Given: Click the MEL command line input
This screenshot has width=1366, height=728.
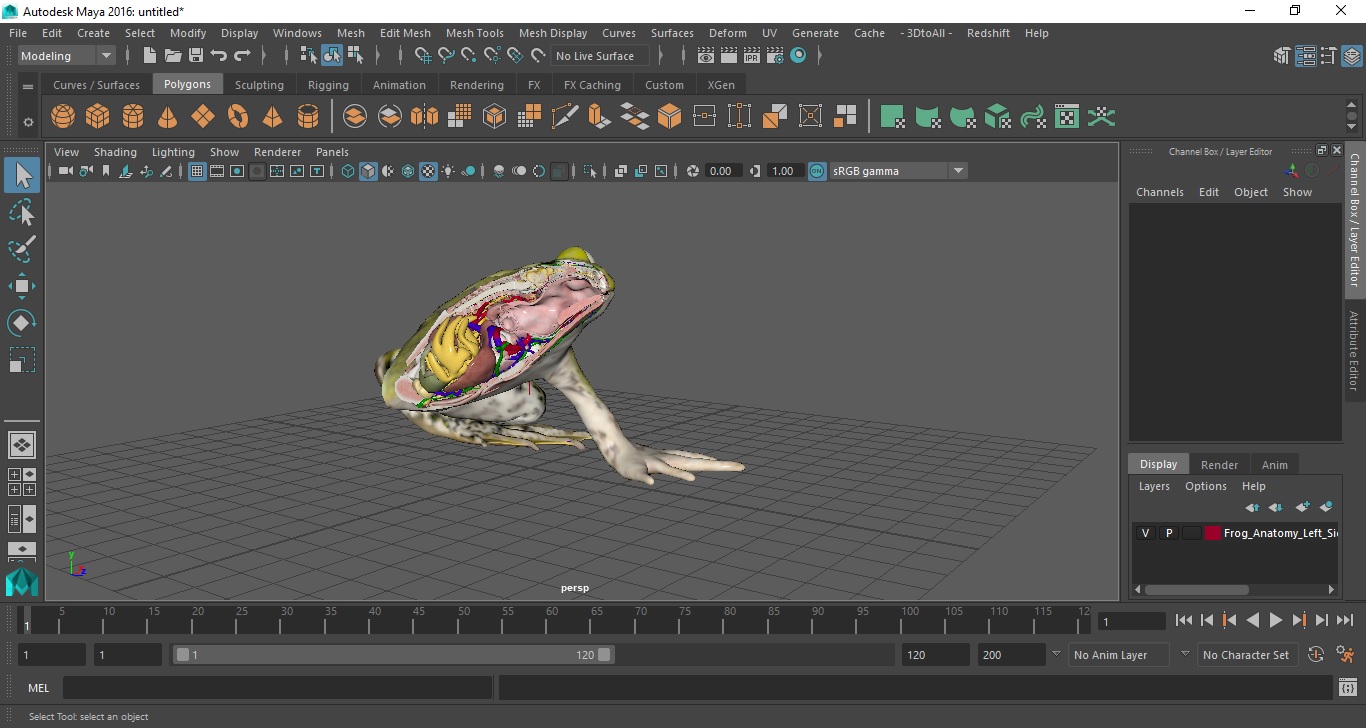Looking at the screenshot, I should tap(278, 687).
